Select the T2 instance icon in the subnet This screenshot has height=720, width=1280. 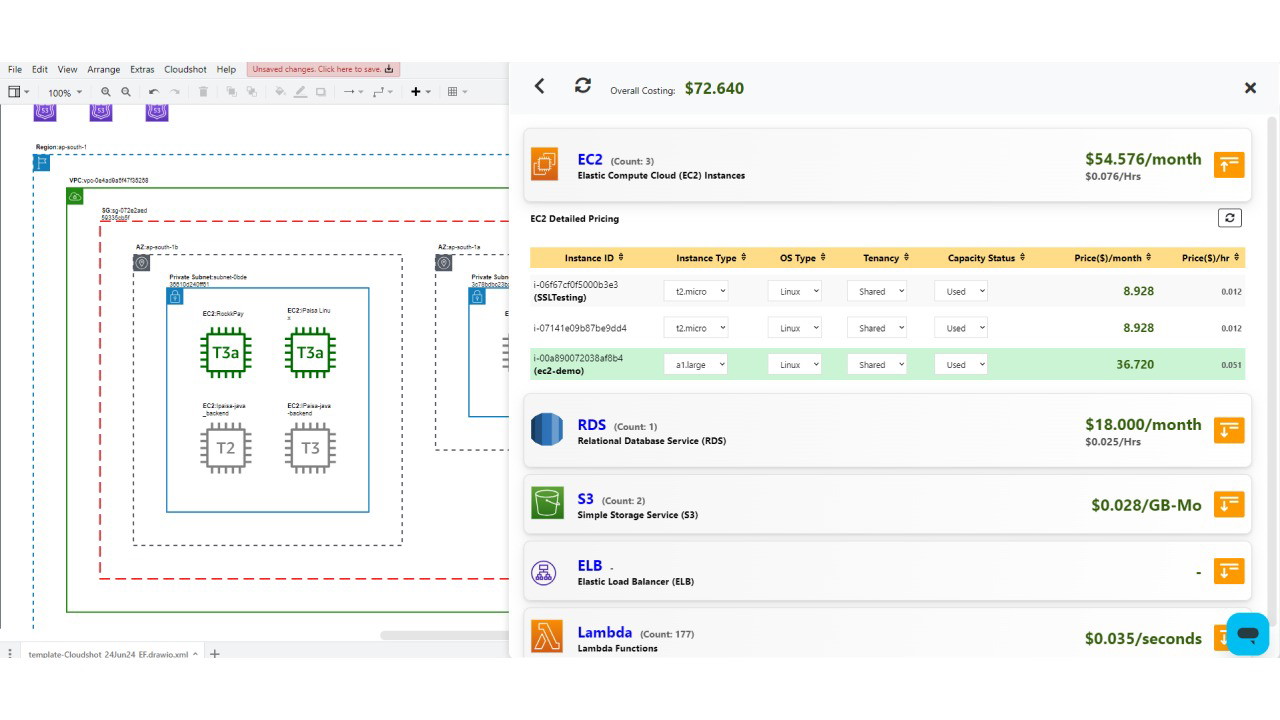(x=226, y=448)
